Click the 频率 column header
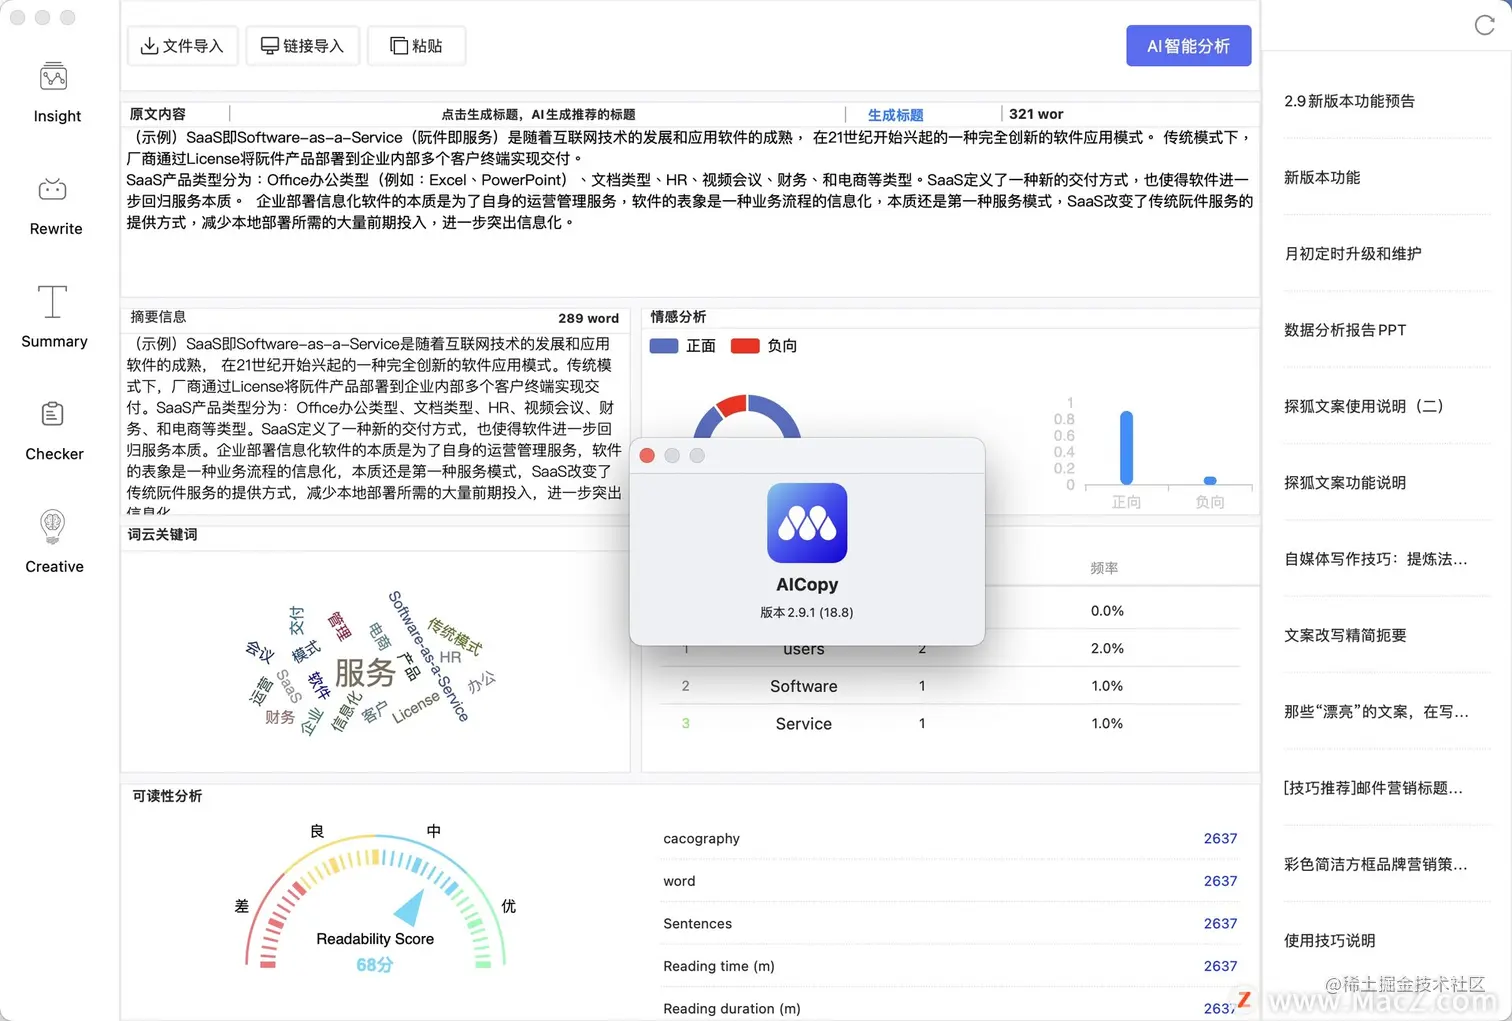 coord(1104,568)
